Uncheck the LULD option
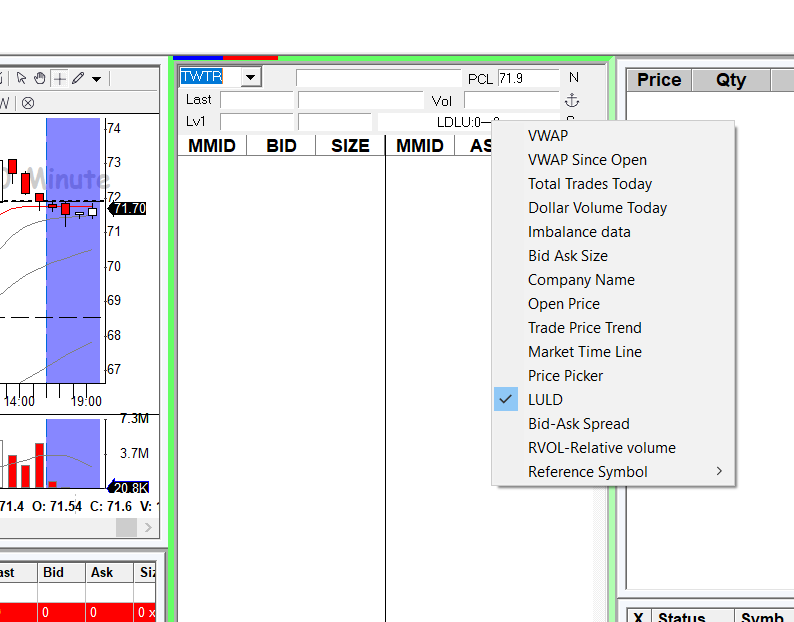Screen dimensions: 794x622 pyautogui.click(x=545, y=400)
